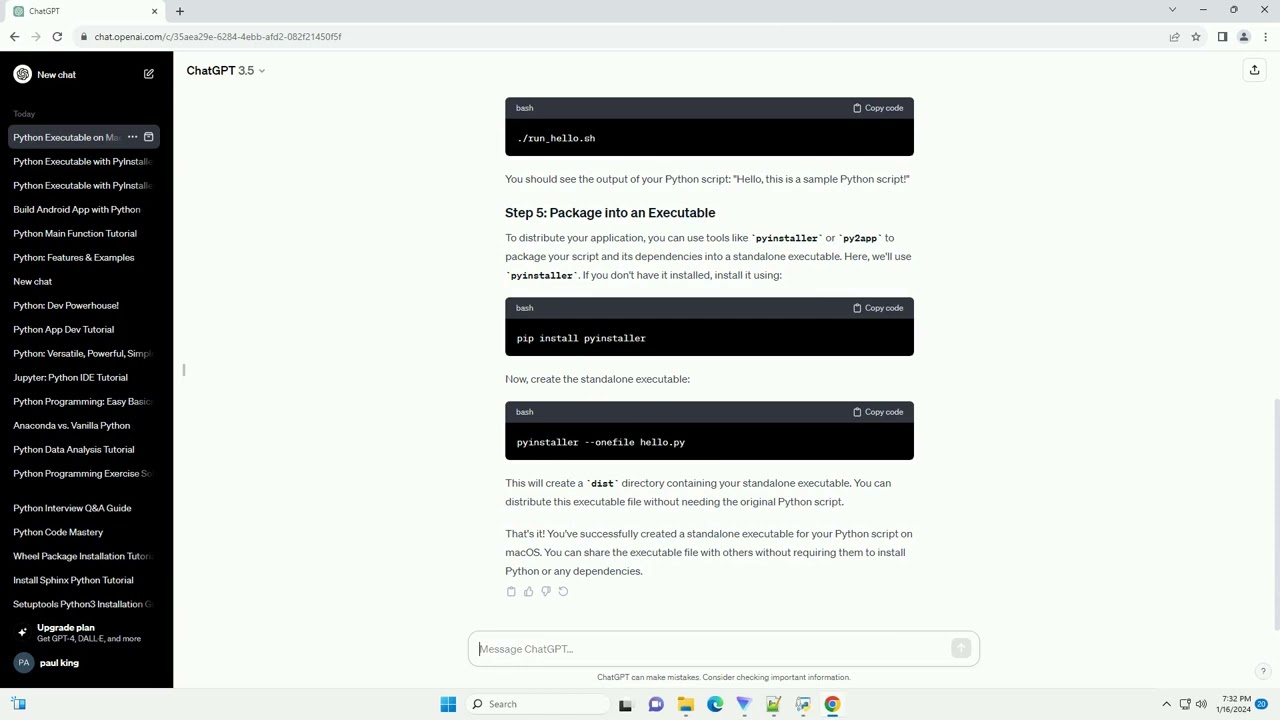Focus the Message ChatGPT input field

click(x=712, y=649)
